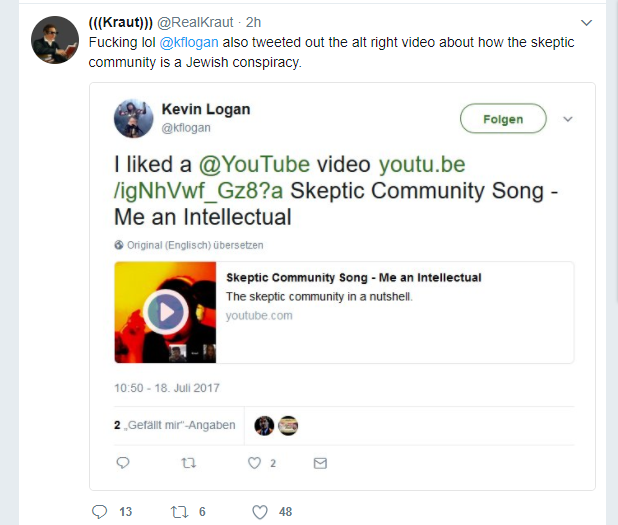Viewport: 618px width, 525px height.
Task: Click the Folgen follow button
Action: coord(503,119)
